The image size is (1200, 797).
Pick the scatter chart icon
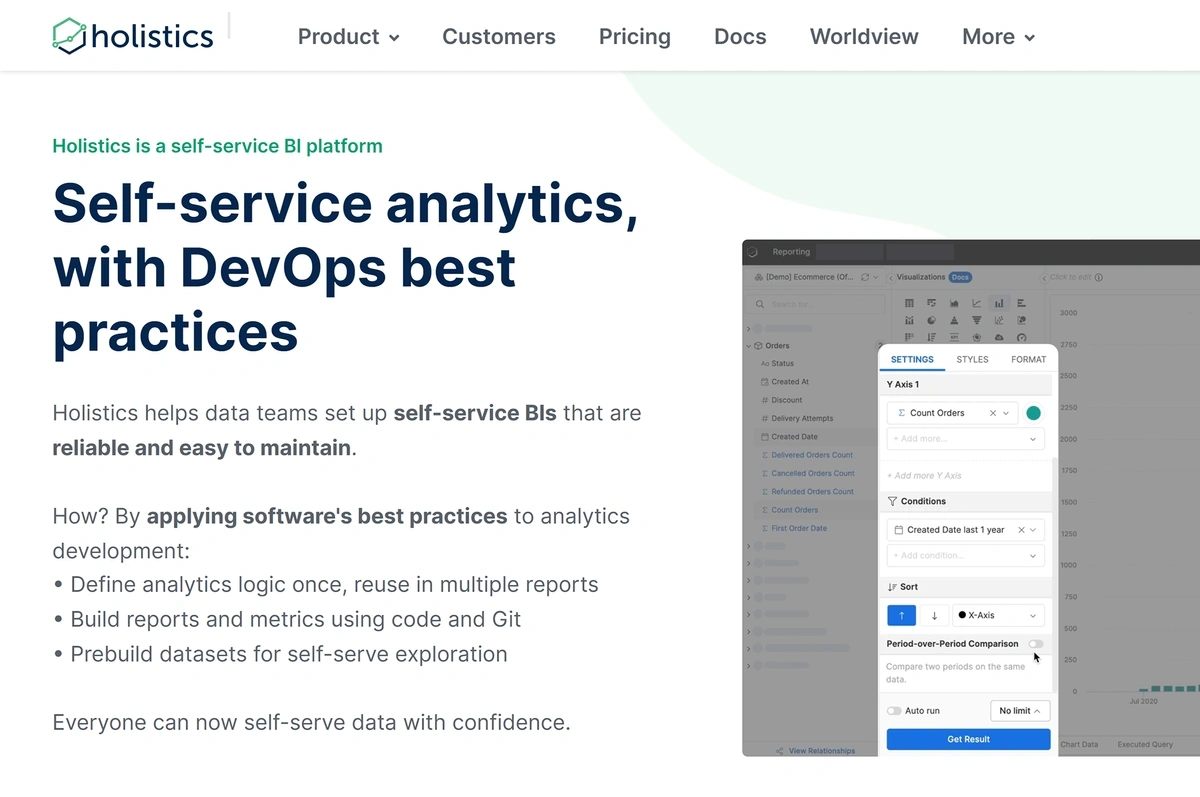tap(999, 320)
